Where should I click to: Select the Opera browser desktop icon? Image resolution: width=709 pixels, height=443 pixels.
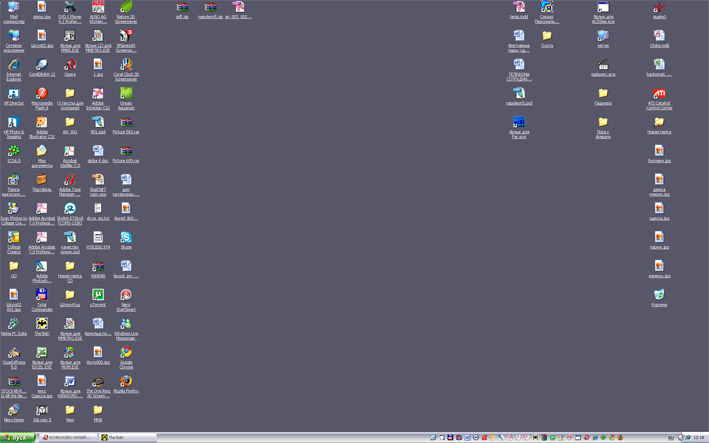pyautogui.click(x=70, y=65)
